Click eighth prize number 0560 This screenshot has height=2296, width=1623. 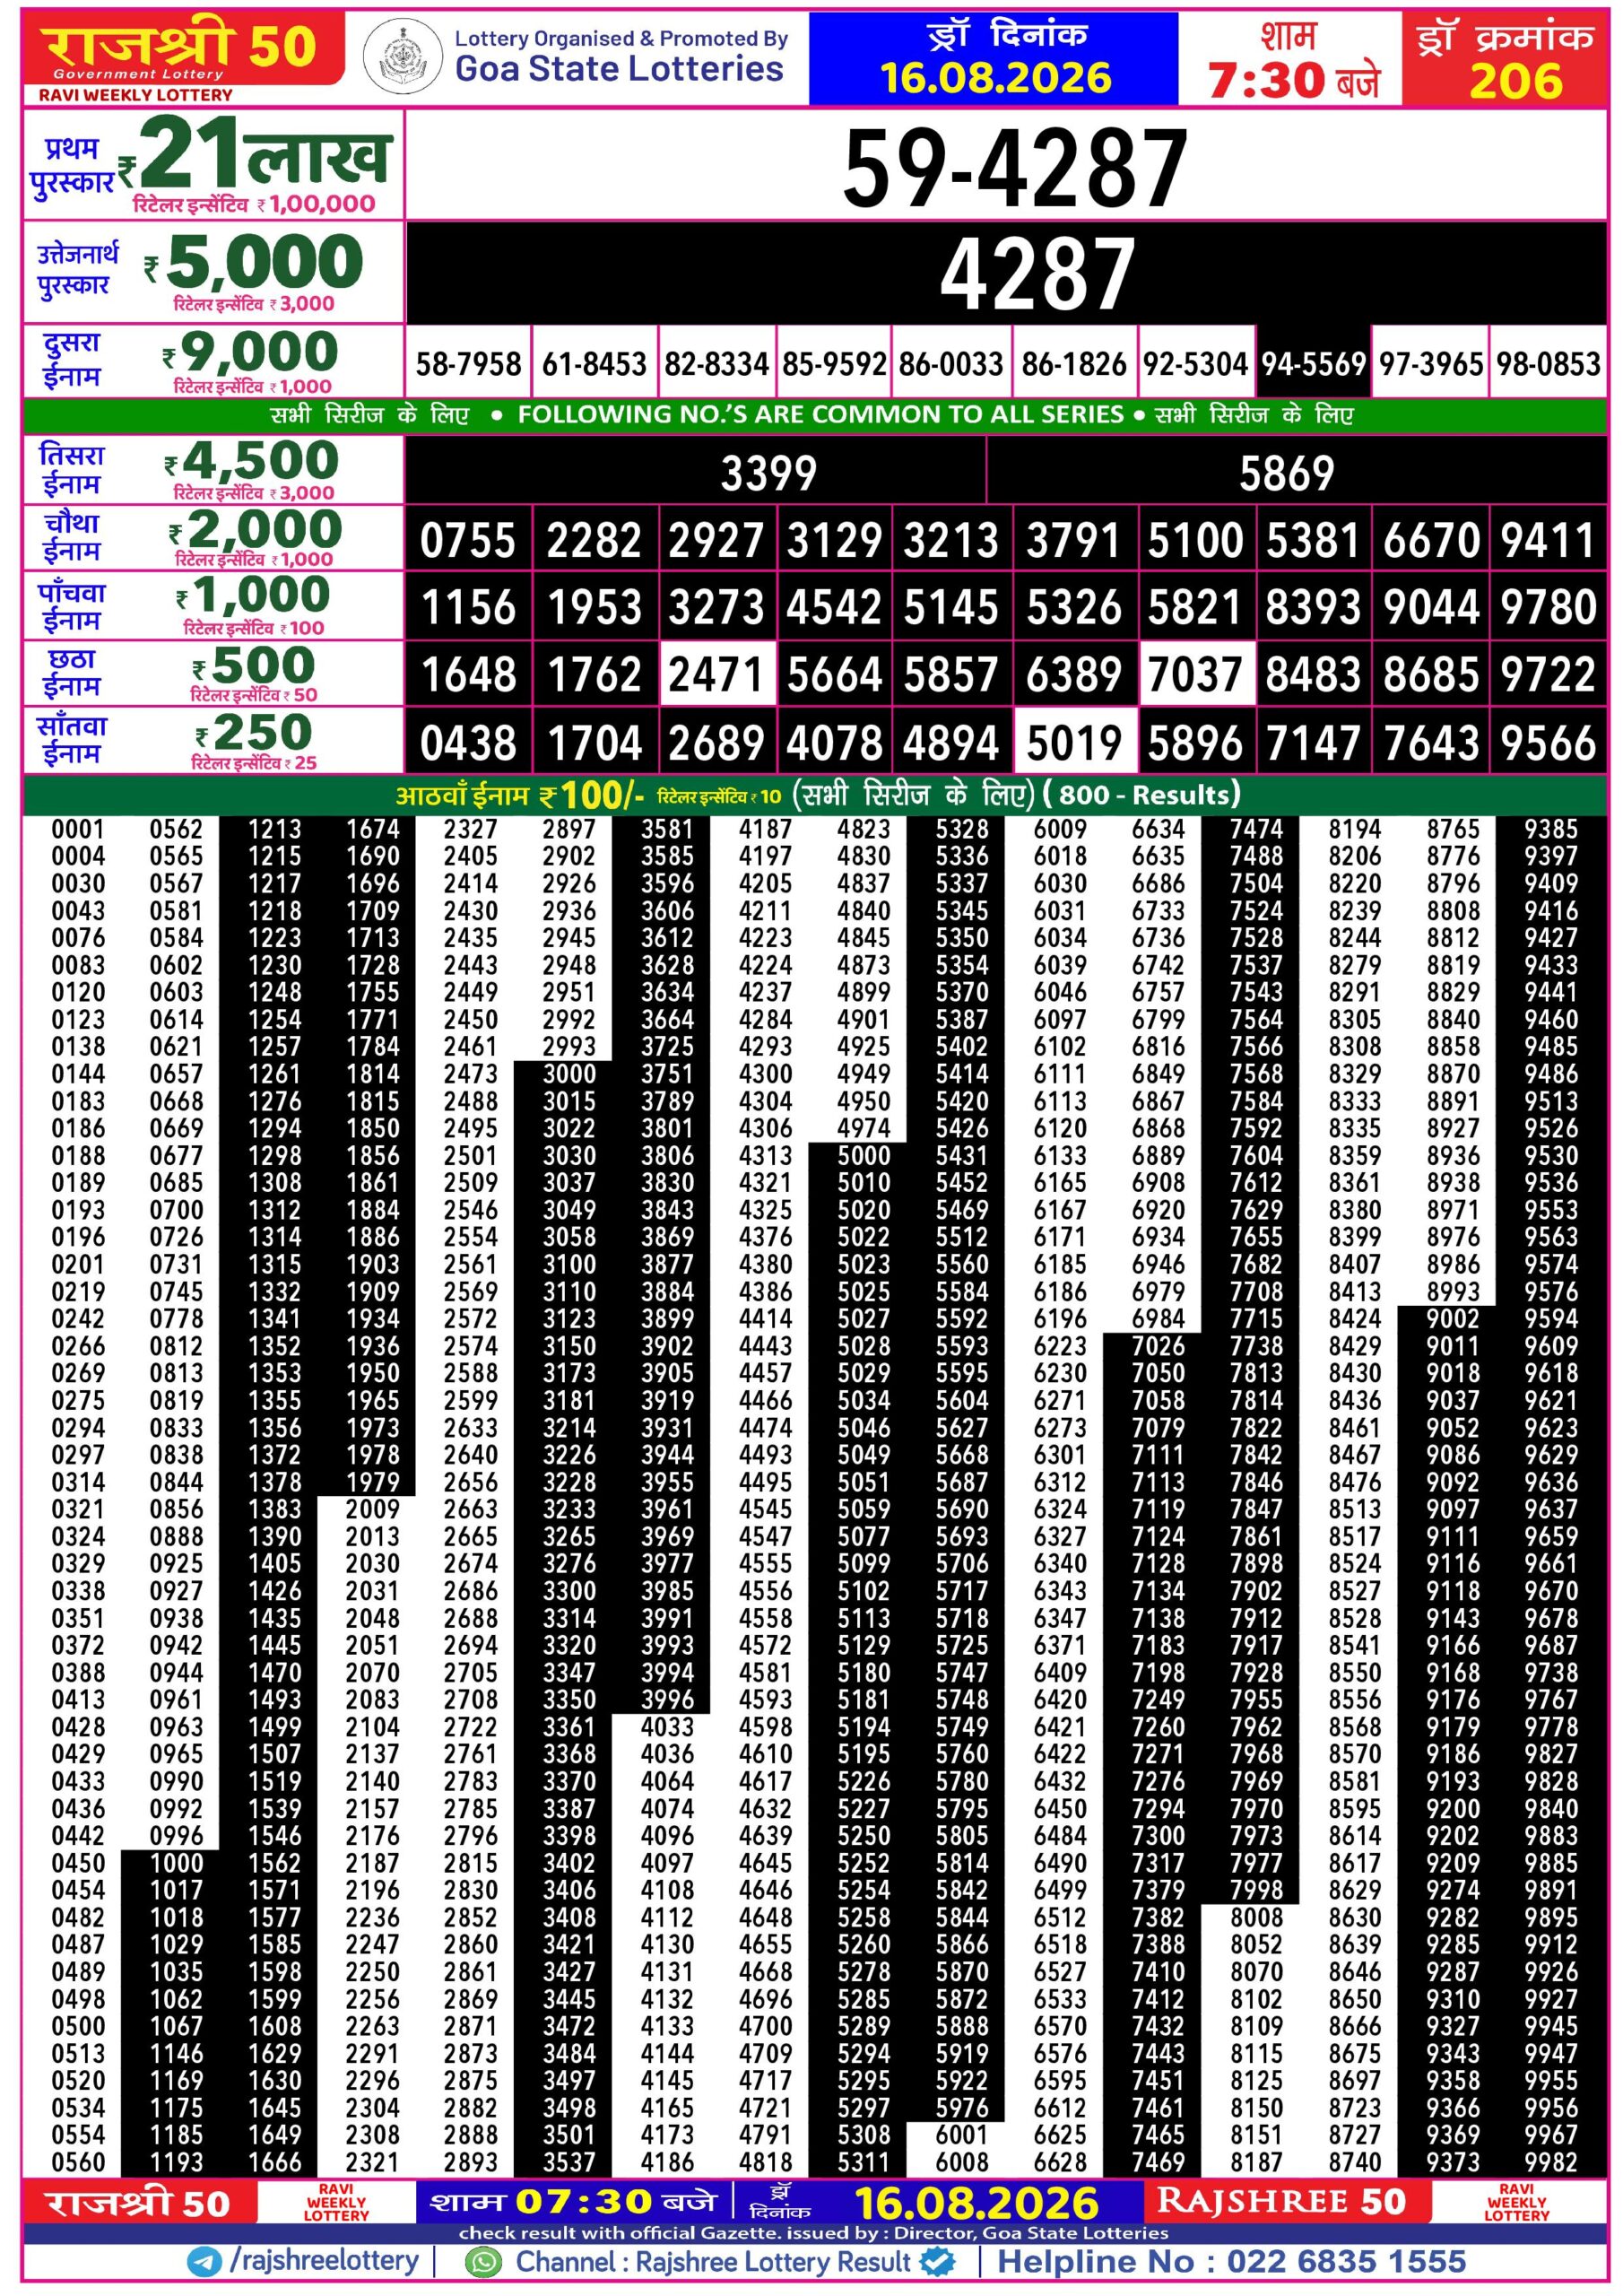click(78, 2161)
